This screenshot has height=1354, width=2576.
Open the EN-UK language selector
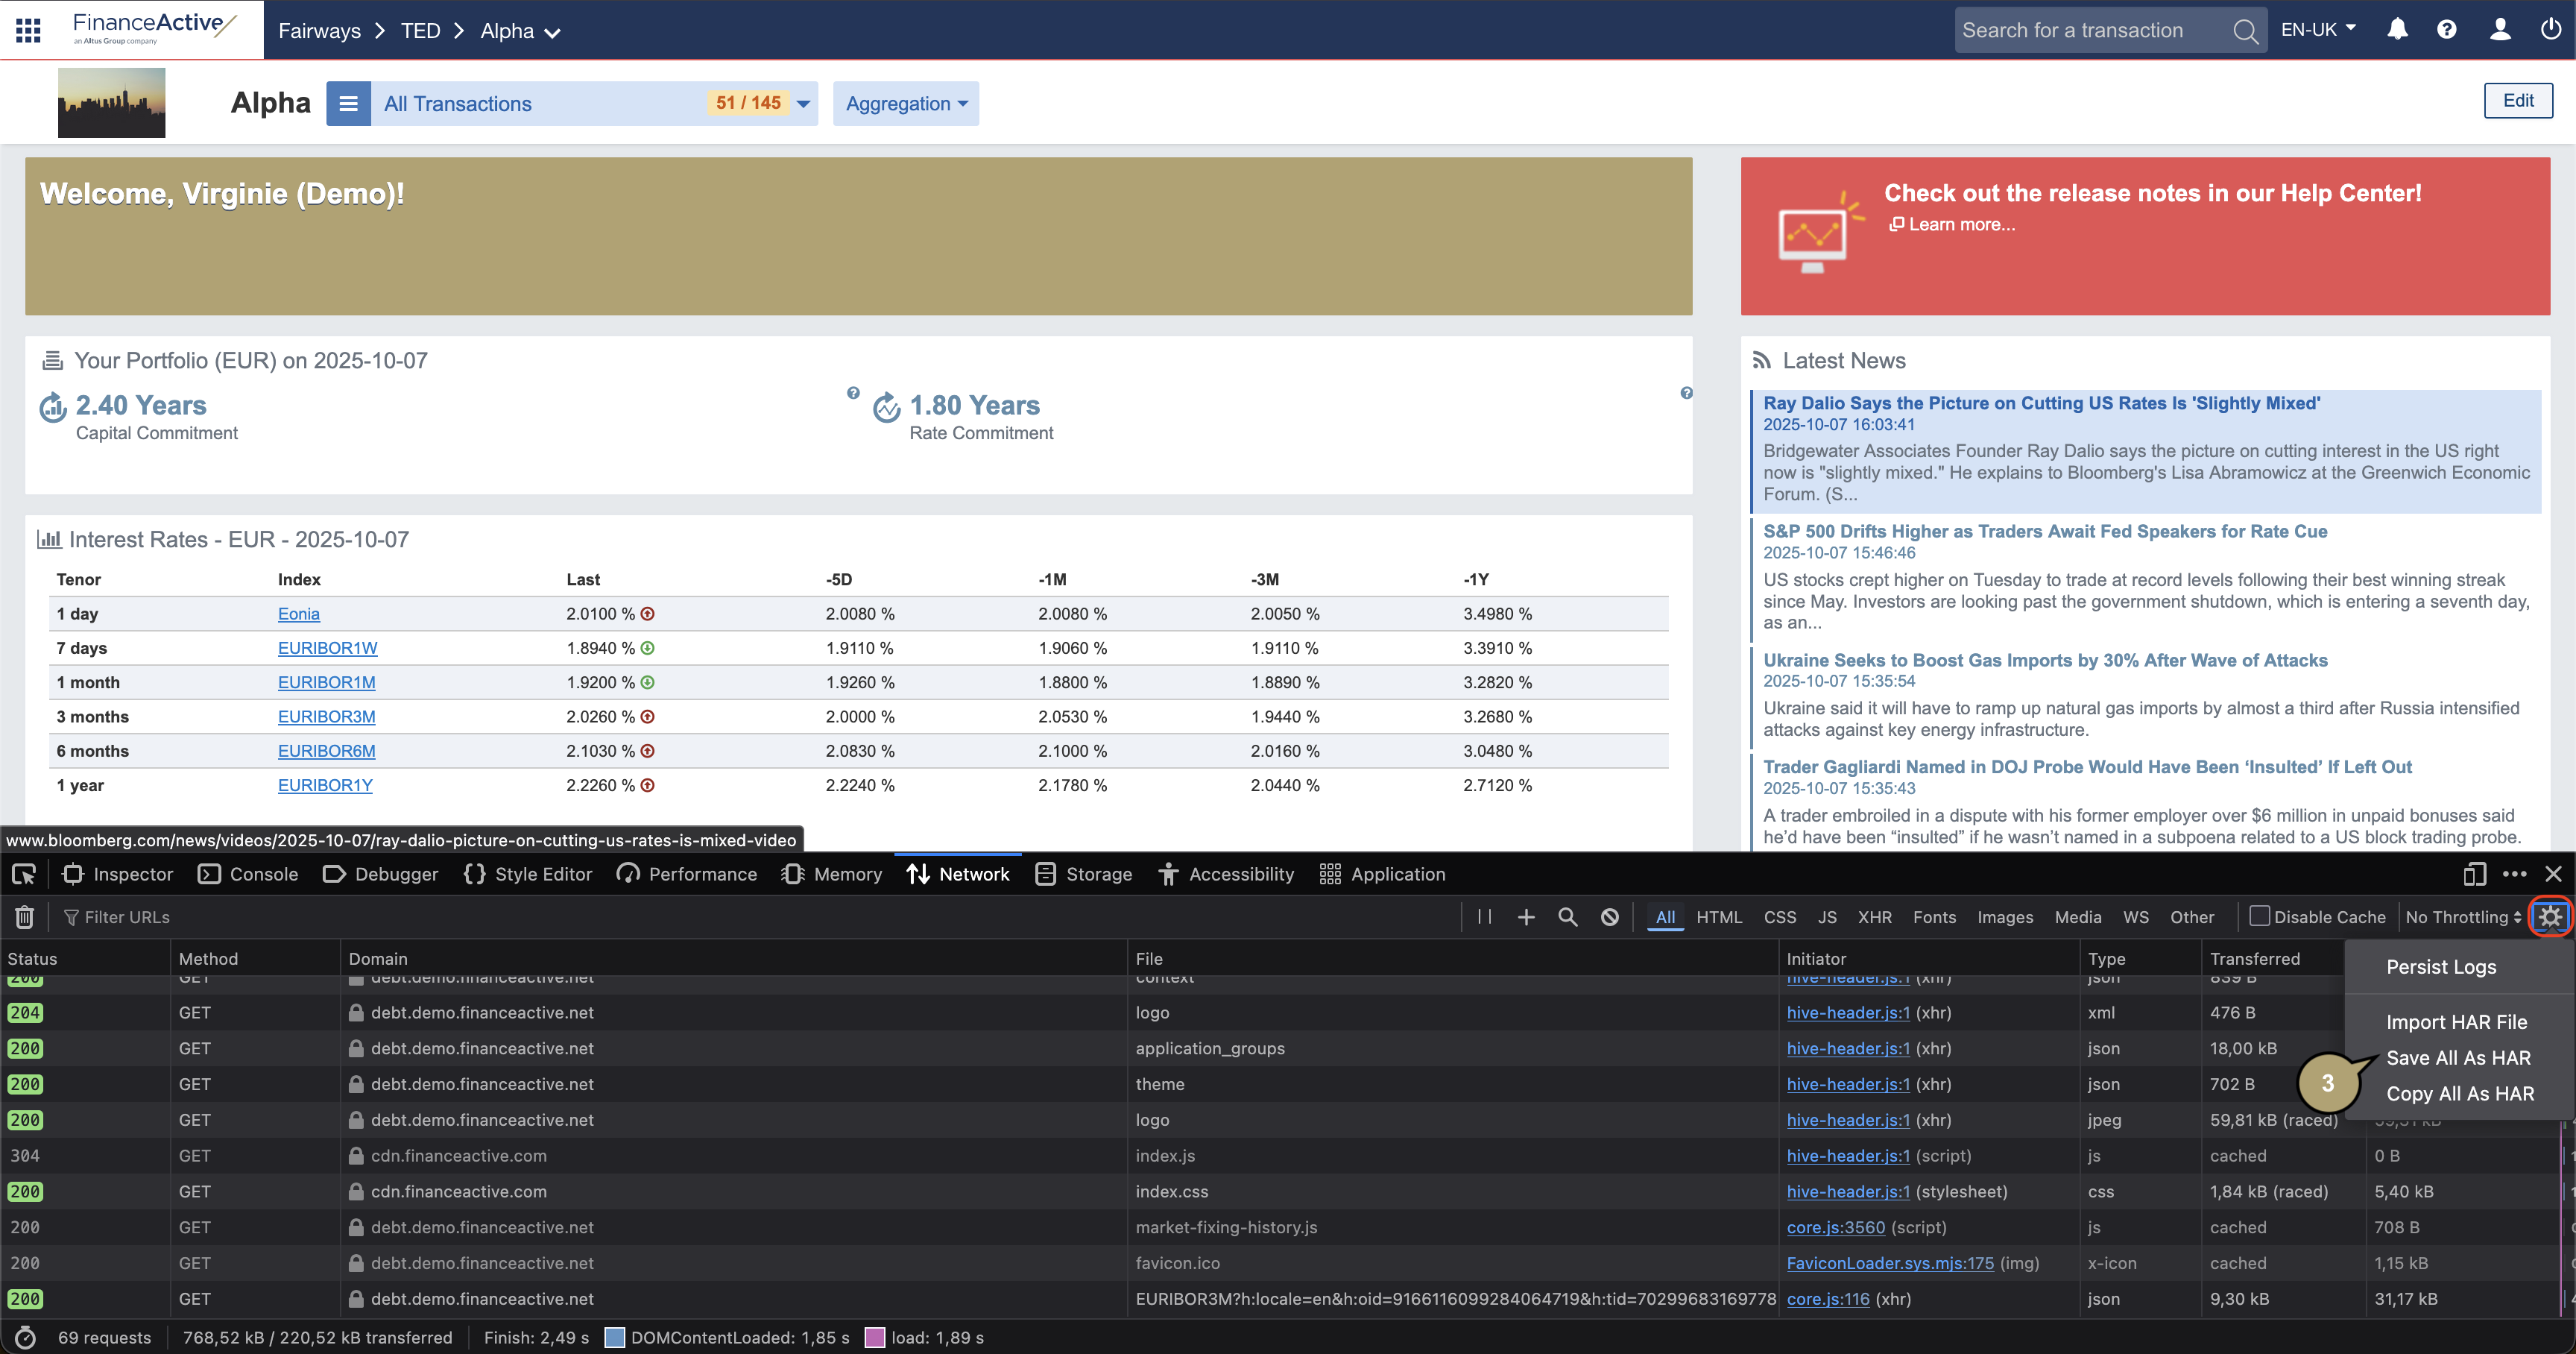tap(2318, 29)
